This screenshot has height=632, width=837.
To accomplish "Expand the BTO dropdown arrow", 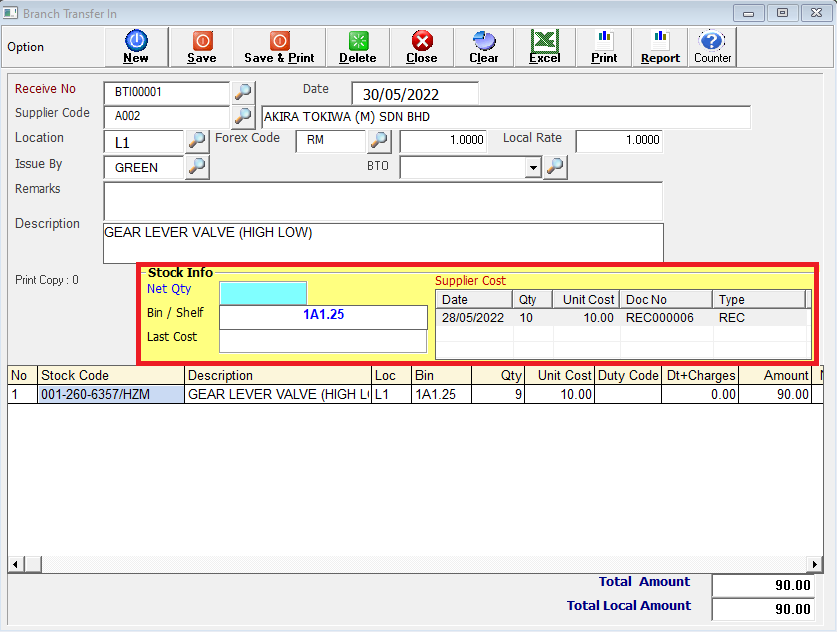I will [533, 168].
